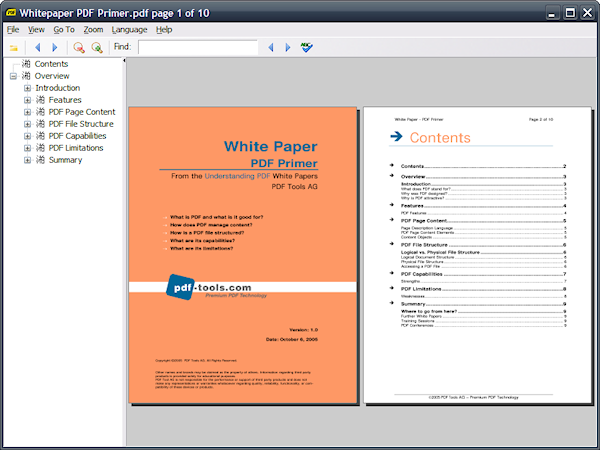Expand the PDF Limitations node
The width and height of the screenshot is (600, 450).
pos(27,148)
